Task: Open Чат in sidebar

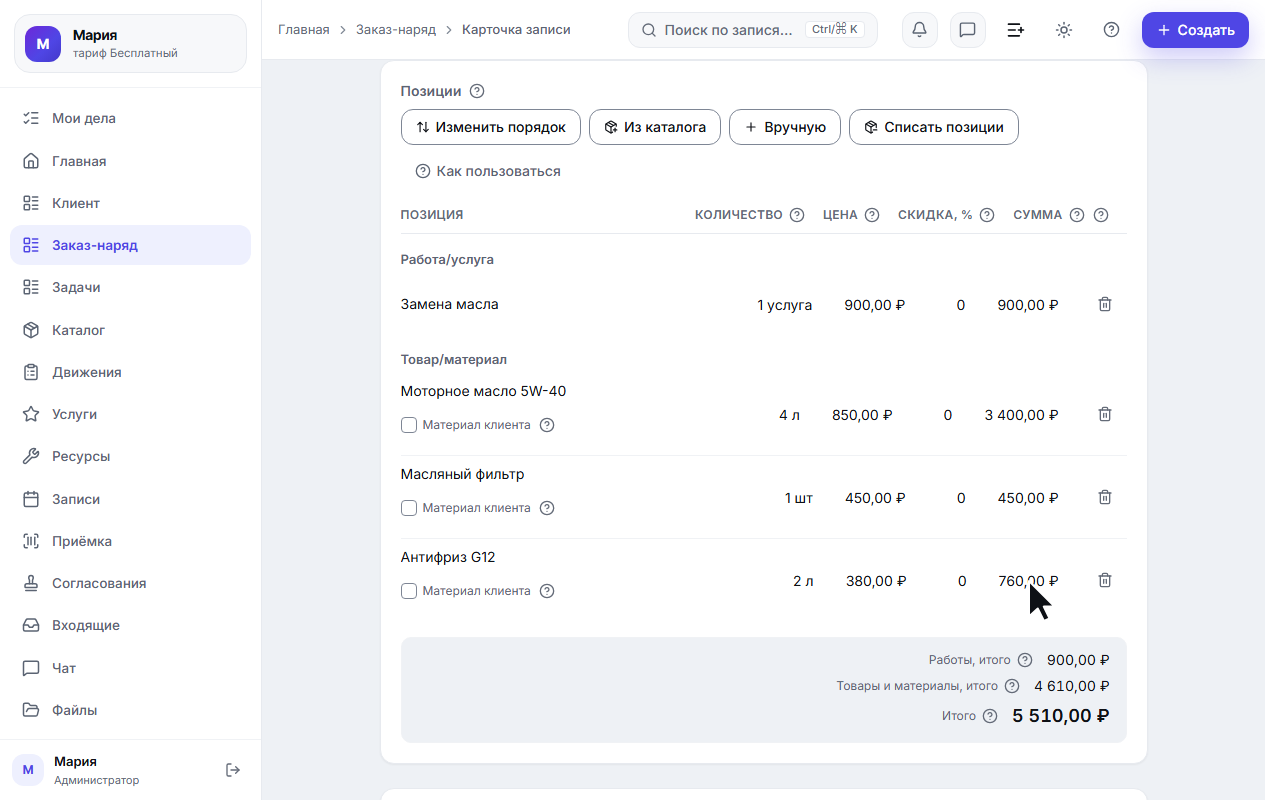Action: (x=130, y=668)
